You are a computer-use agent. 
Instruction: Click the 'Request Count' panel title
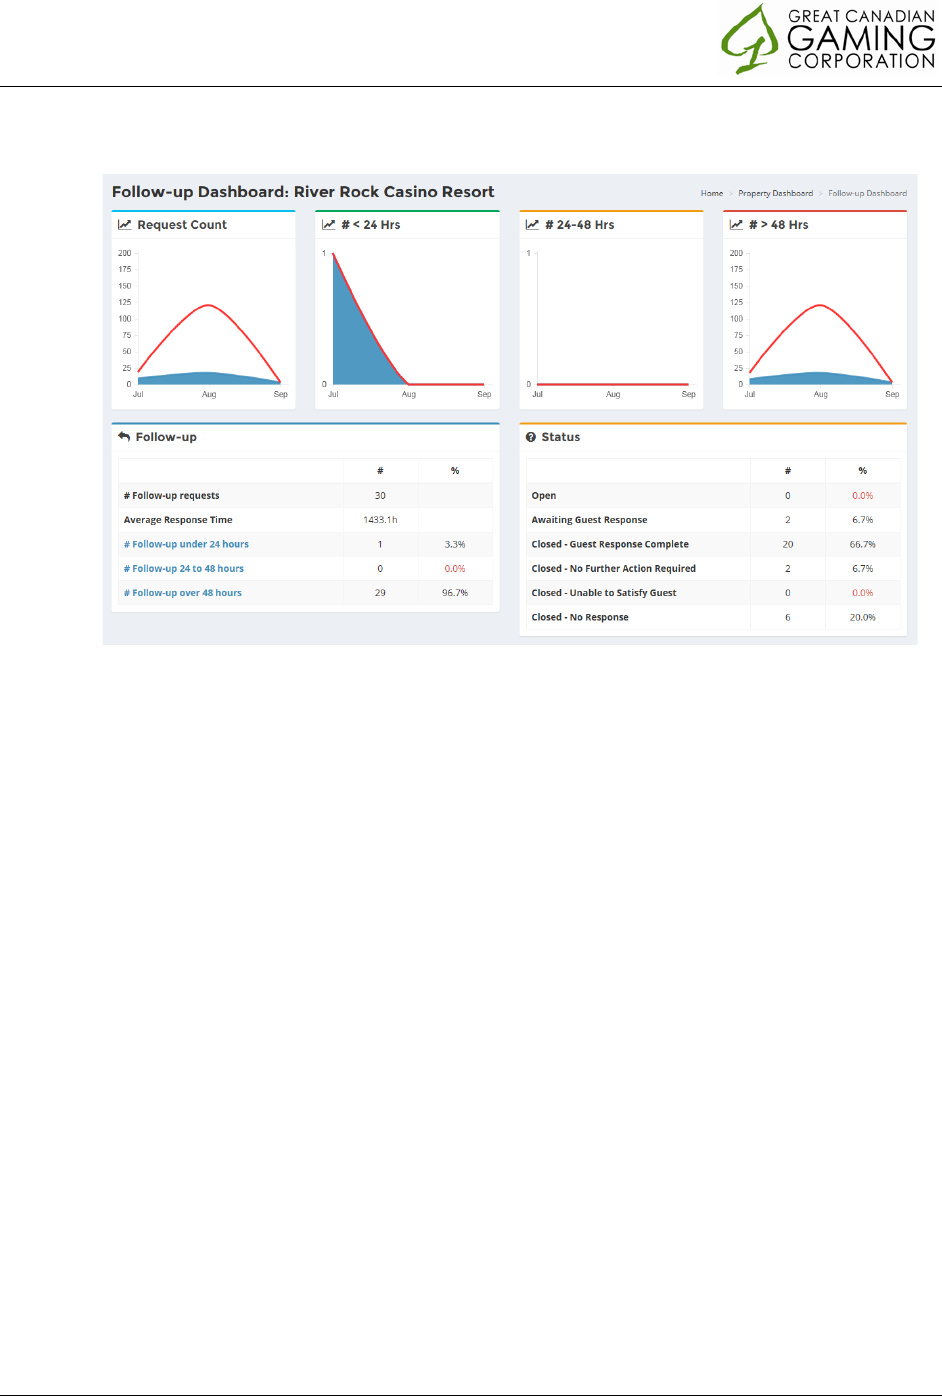point(182,225)
